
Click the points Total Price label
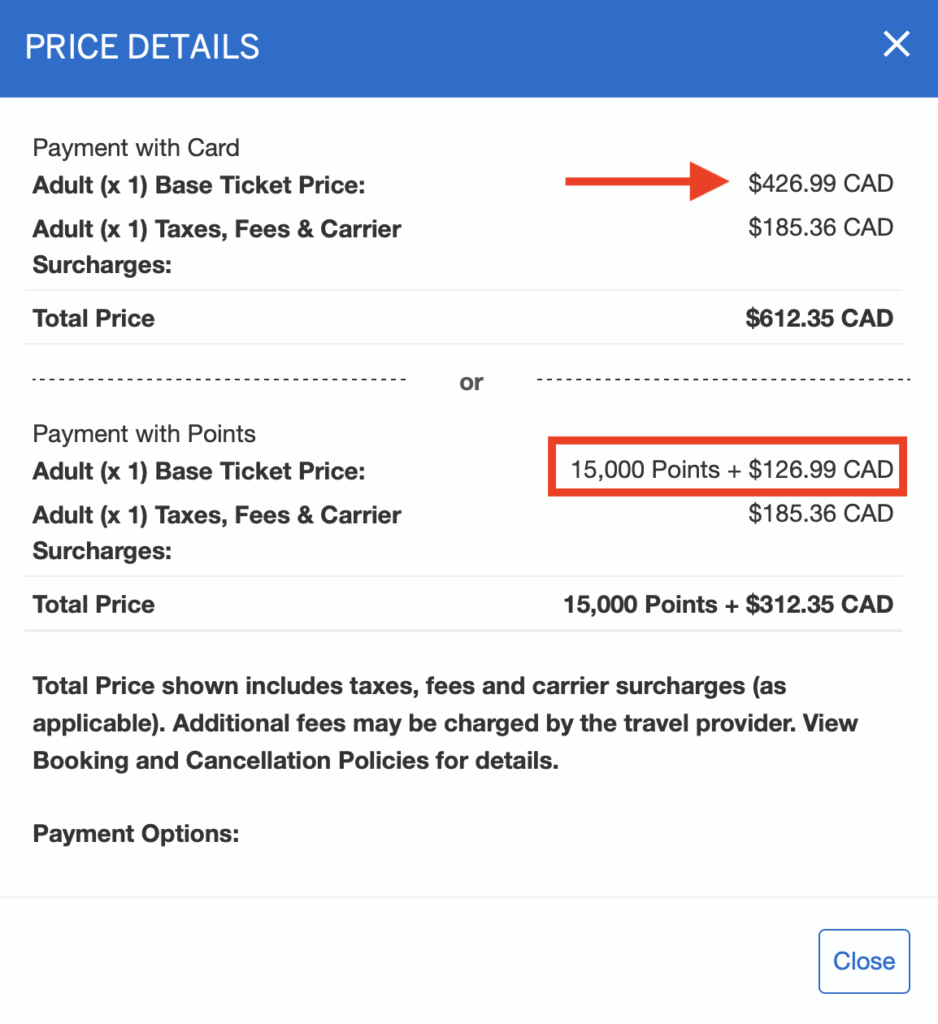(94, 605)
